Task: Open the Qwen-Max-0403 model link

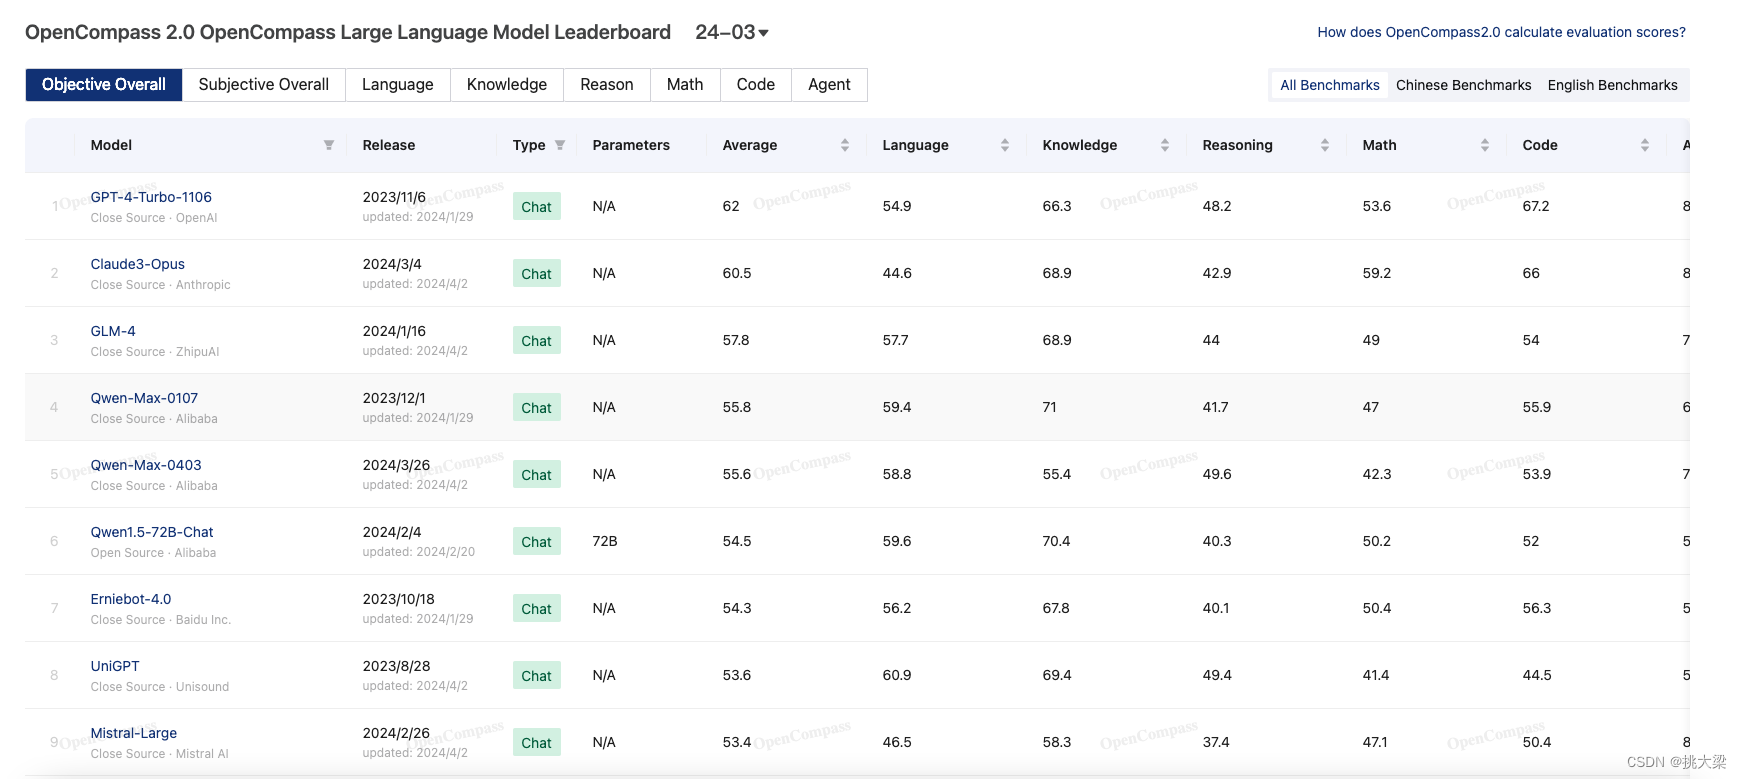Action: [x=146, y=465]
